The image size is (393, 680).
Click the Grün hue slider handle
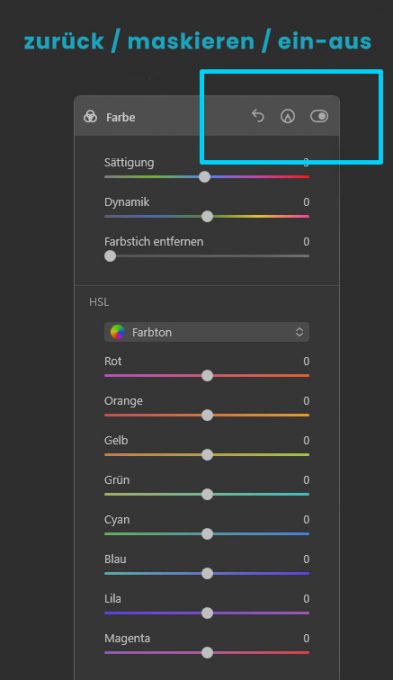pos(207,494)
